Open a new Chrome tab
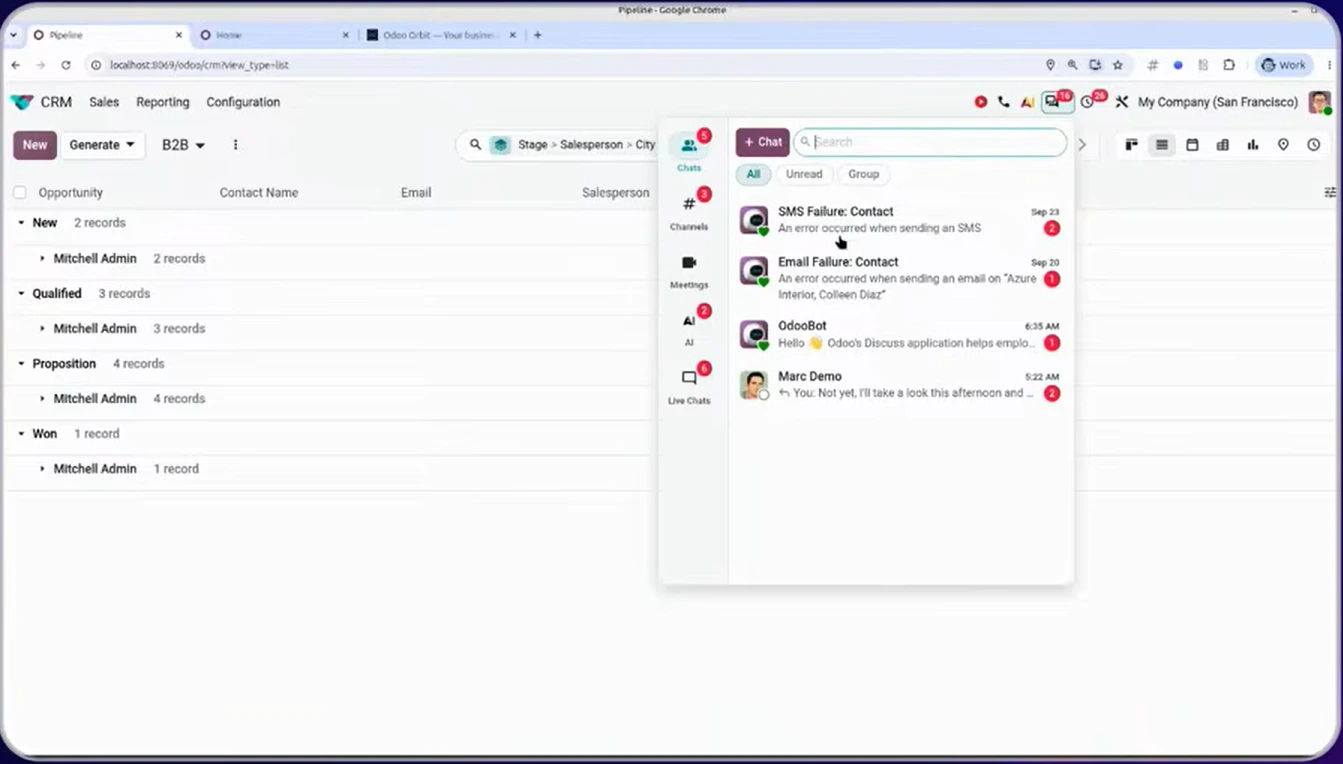Viewport: 1343px width, 764px height. pos(537,35)
